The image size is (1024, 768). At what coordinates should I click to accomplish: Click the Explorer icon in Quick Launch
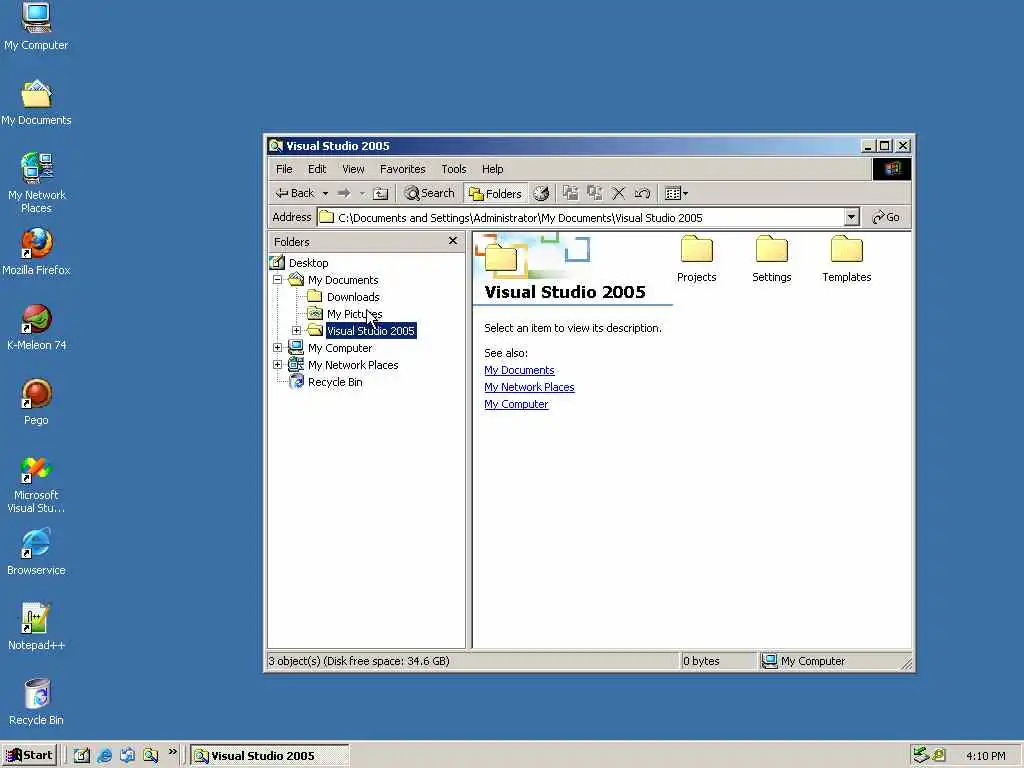pos(150,756)
